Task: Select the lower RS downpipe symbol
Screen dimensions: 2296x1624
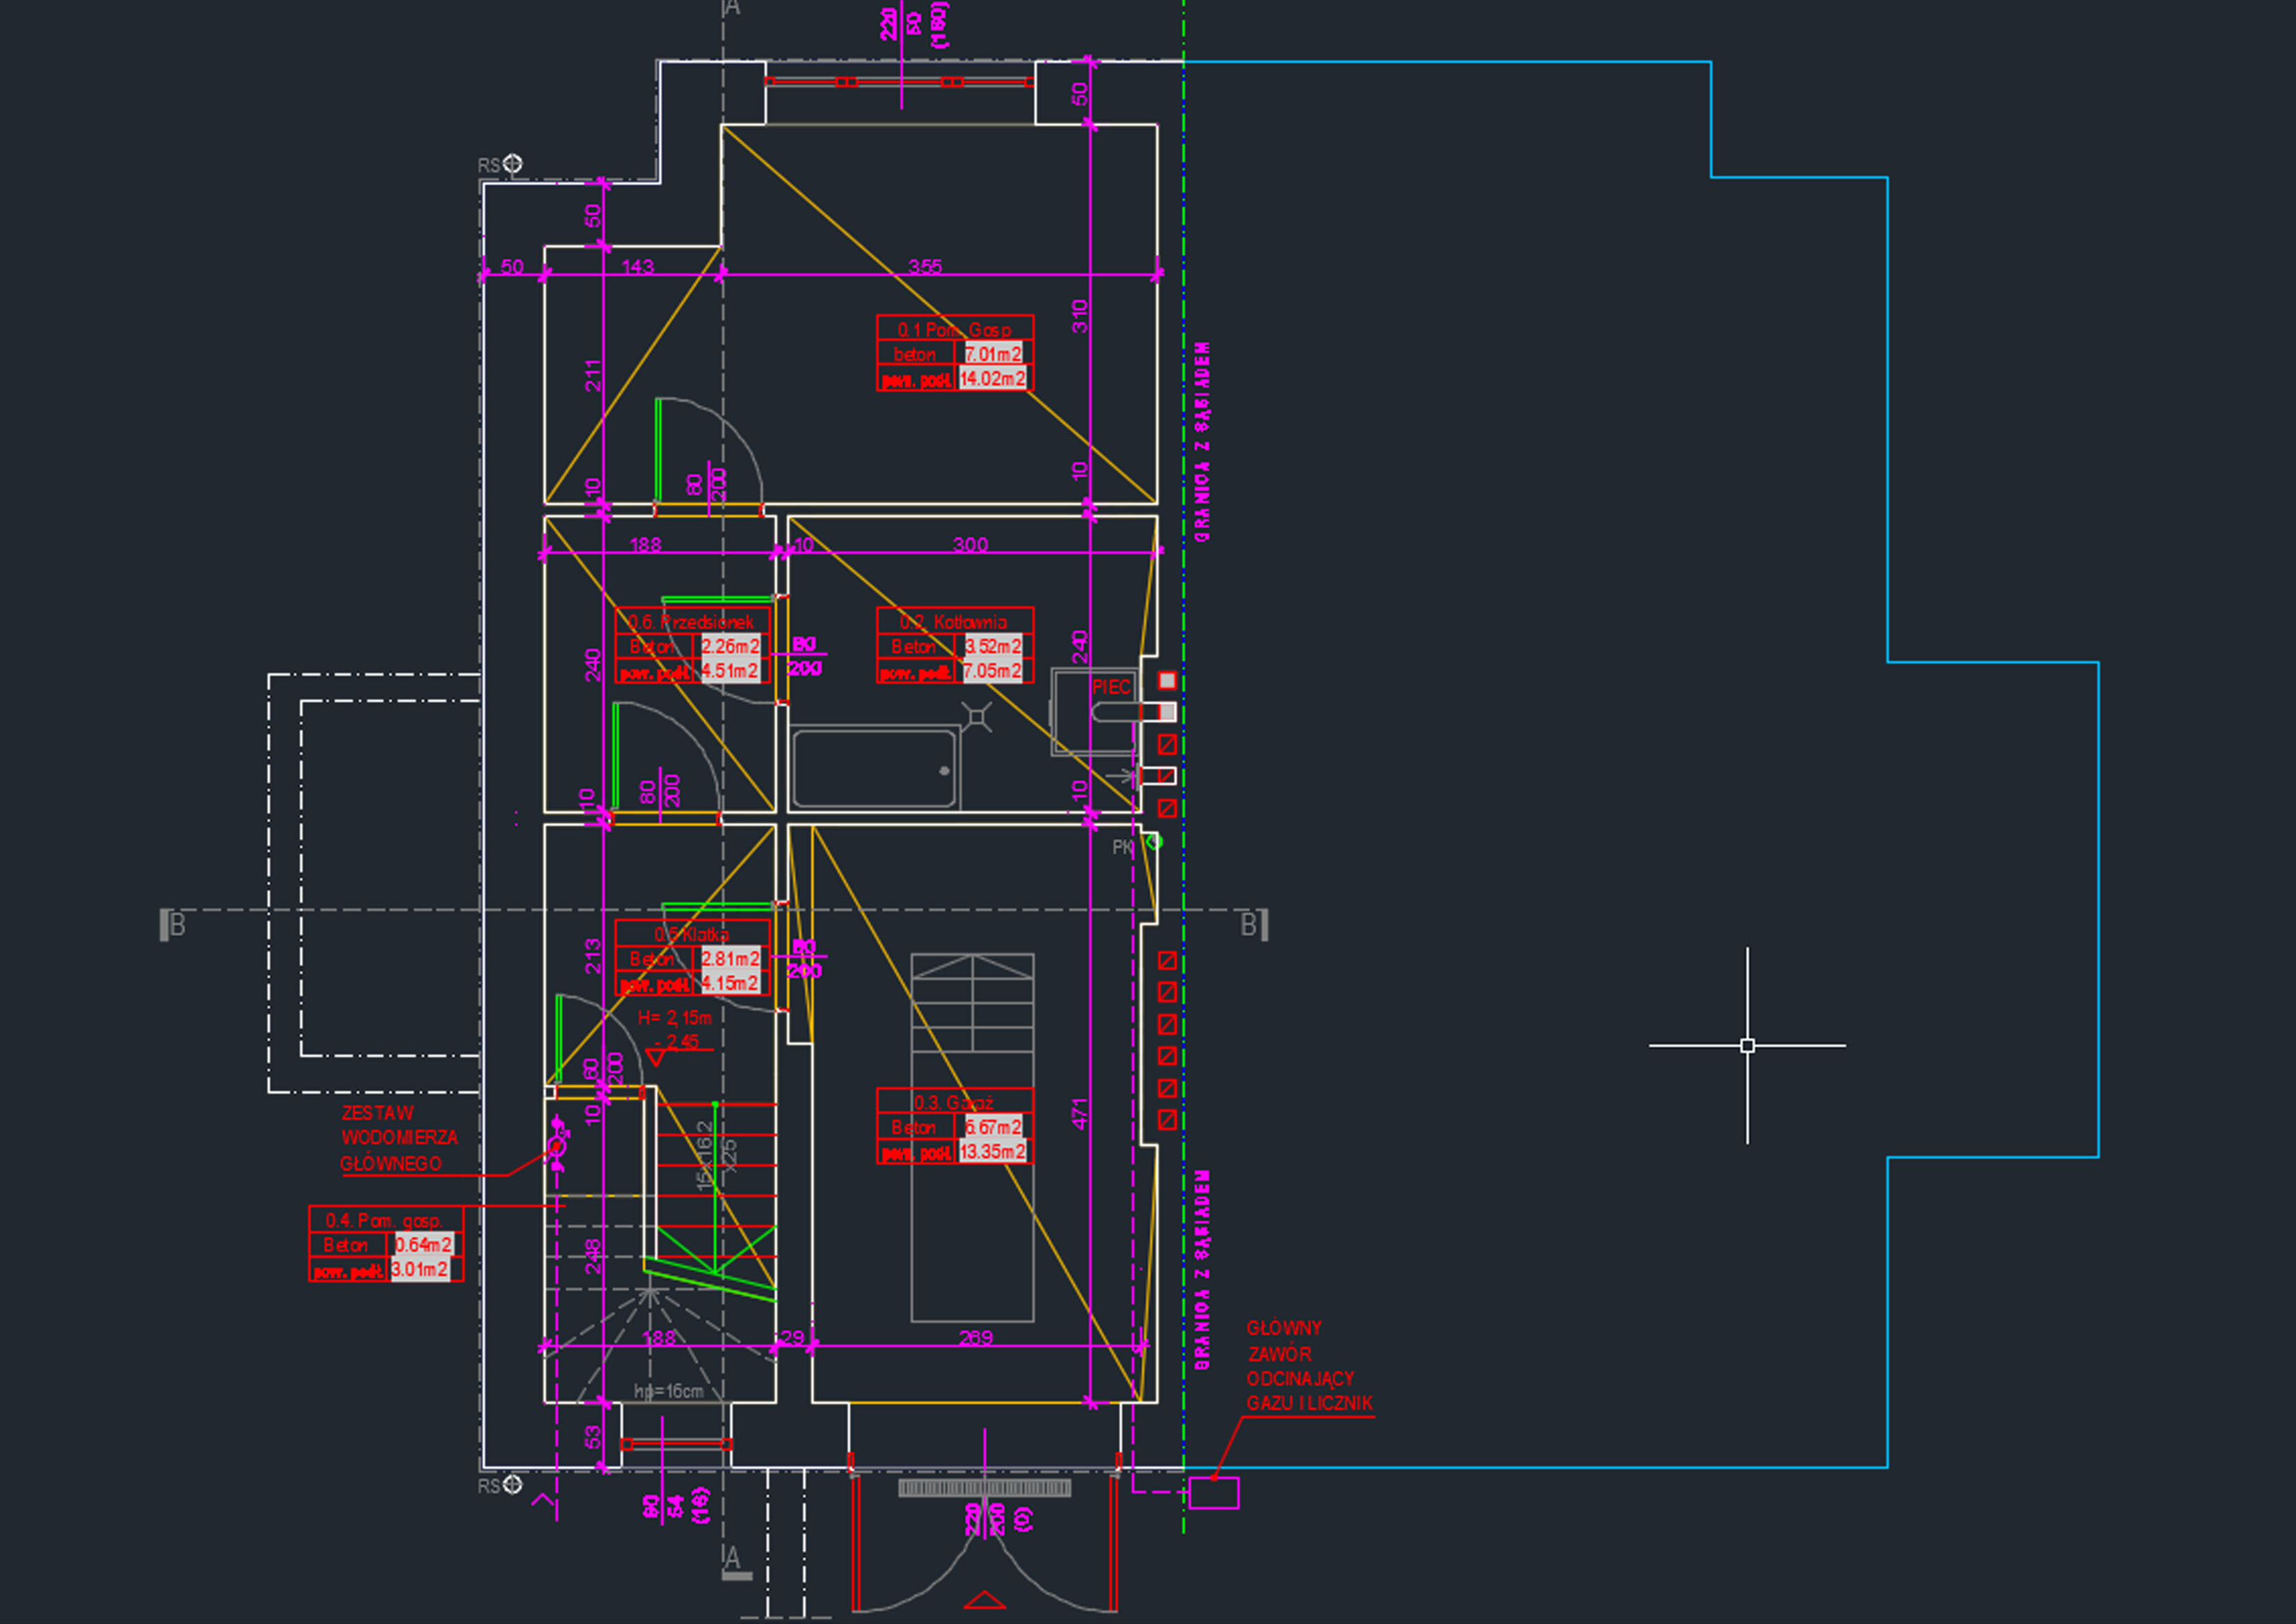Action: click(512, 1484)
